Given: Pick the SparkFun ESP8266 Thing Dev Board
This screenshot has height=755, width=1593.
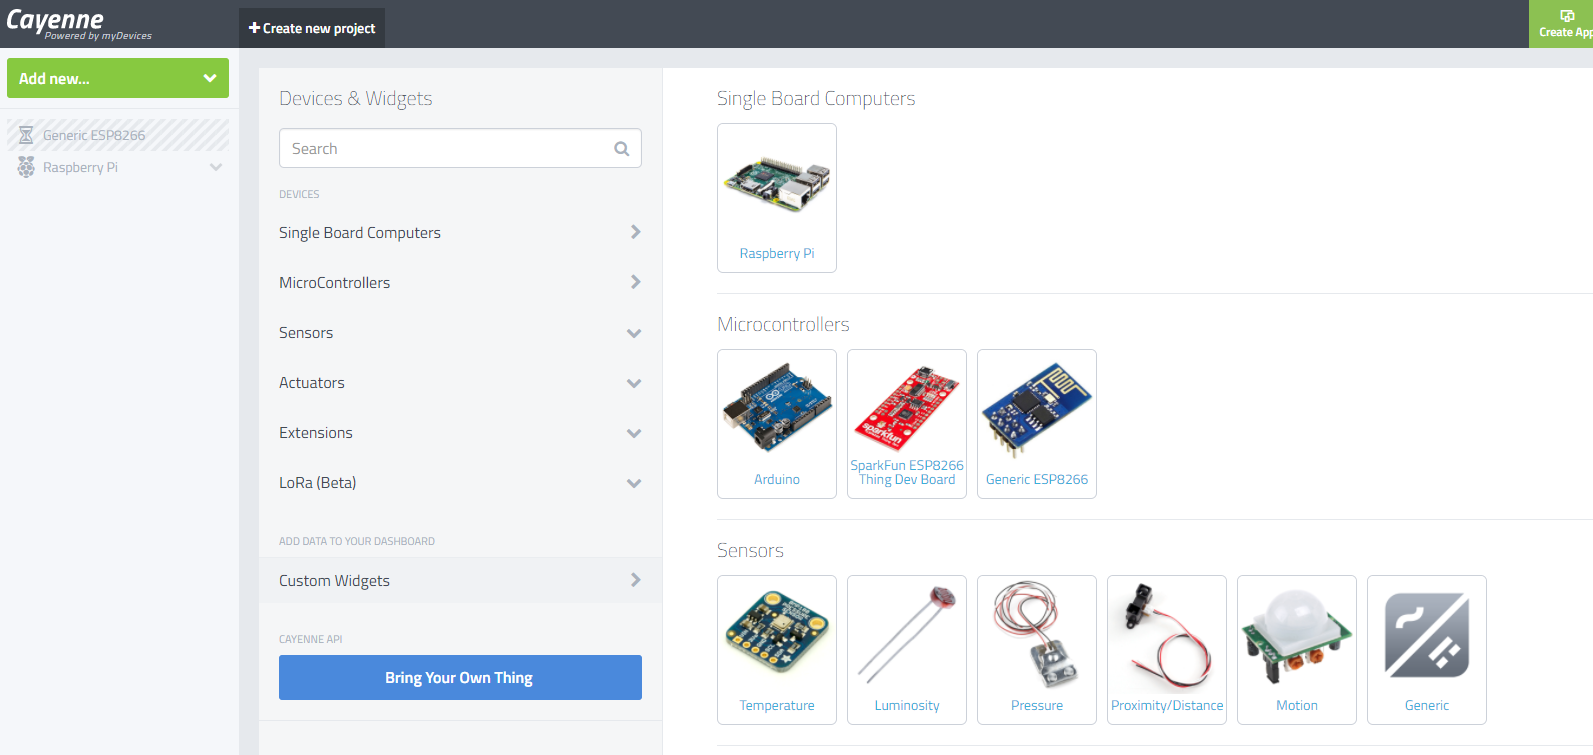Looking at the screenshot, I should click(906, 424).
